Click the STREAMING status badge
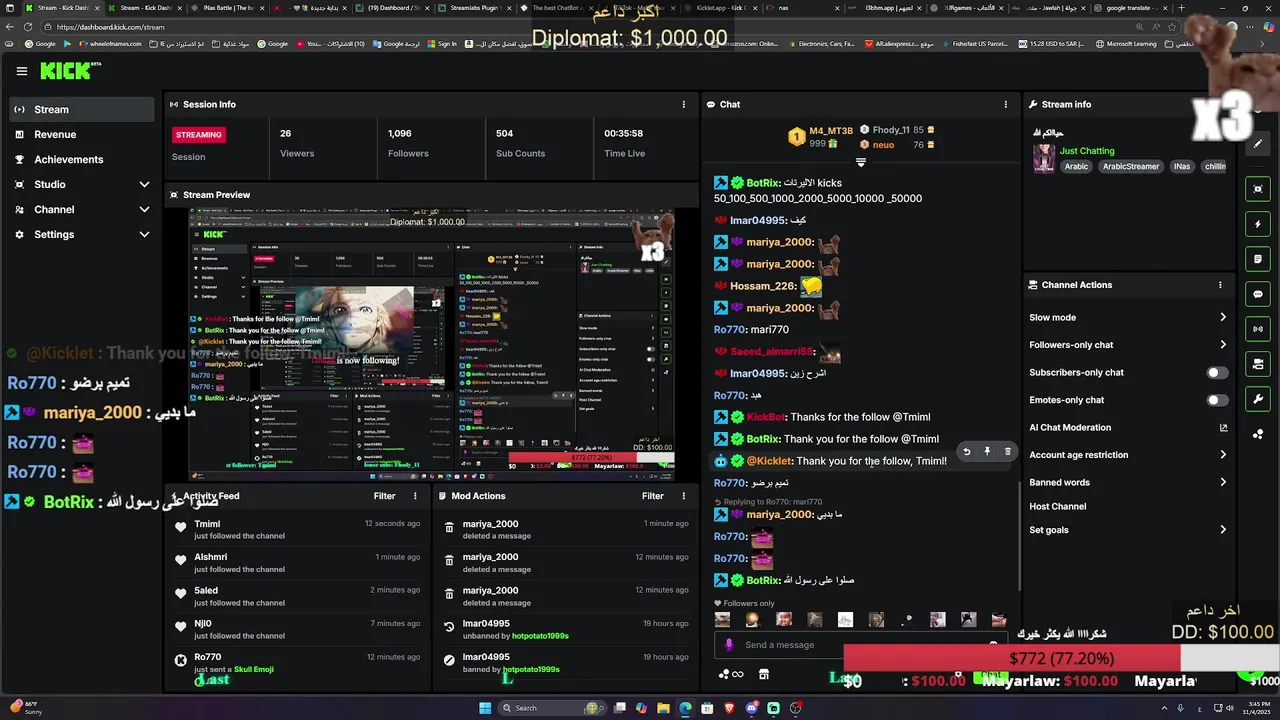1280x720 pixels. [x=199, y=134]
